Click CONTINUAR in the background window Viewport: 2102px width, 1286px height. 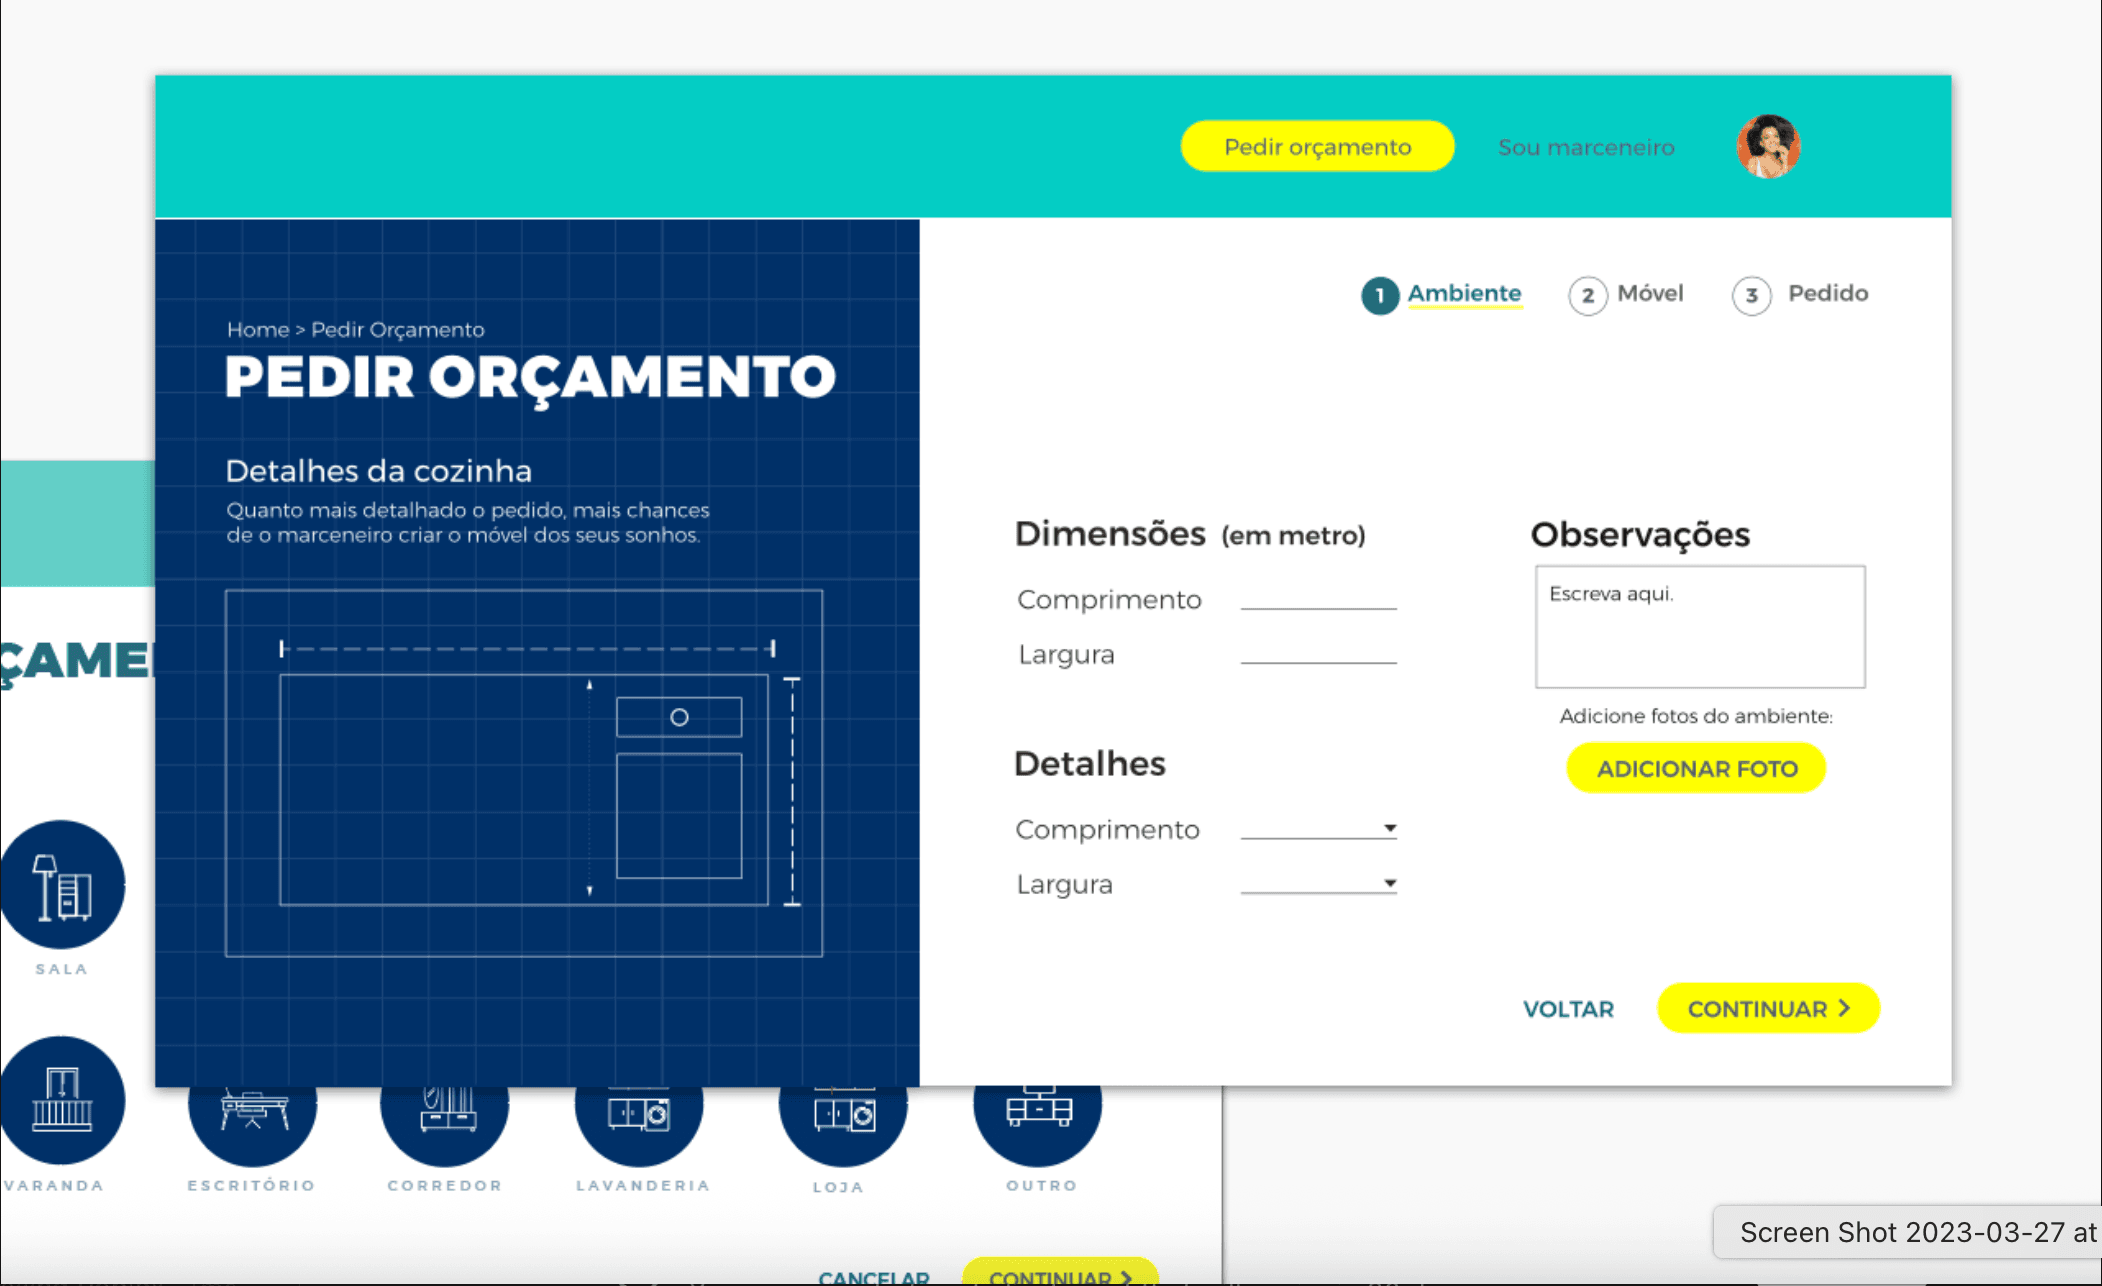coord(1060,1272)
